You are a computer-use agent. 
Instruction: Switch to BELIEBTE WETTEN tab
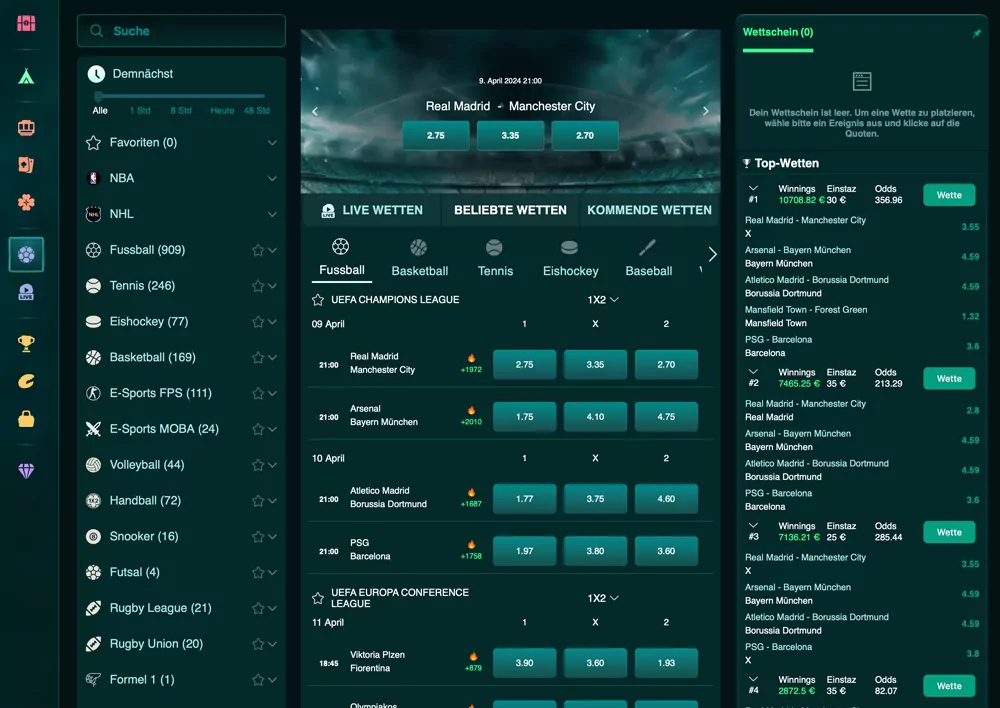point(510,210)
